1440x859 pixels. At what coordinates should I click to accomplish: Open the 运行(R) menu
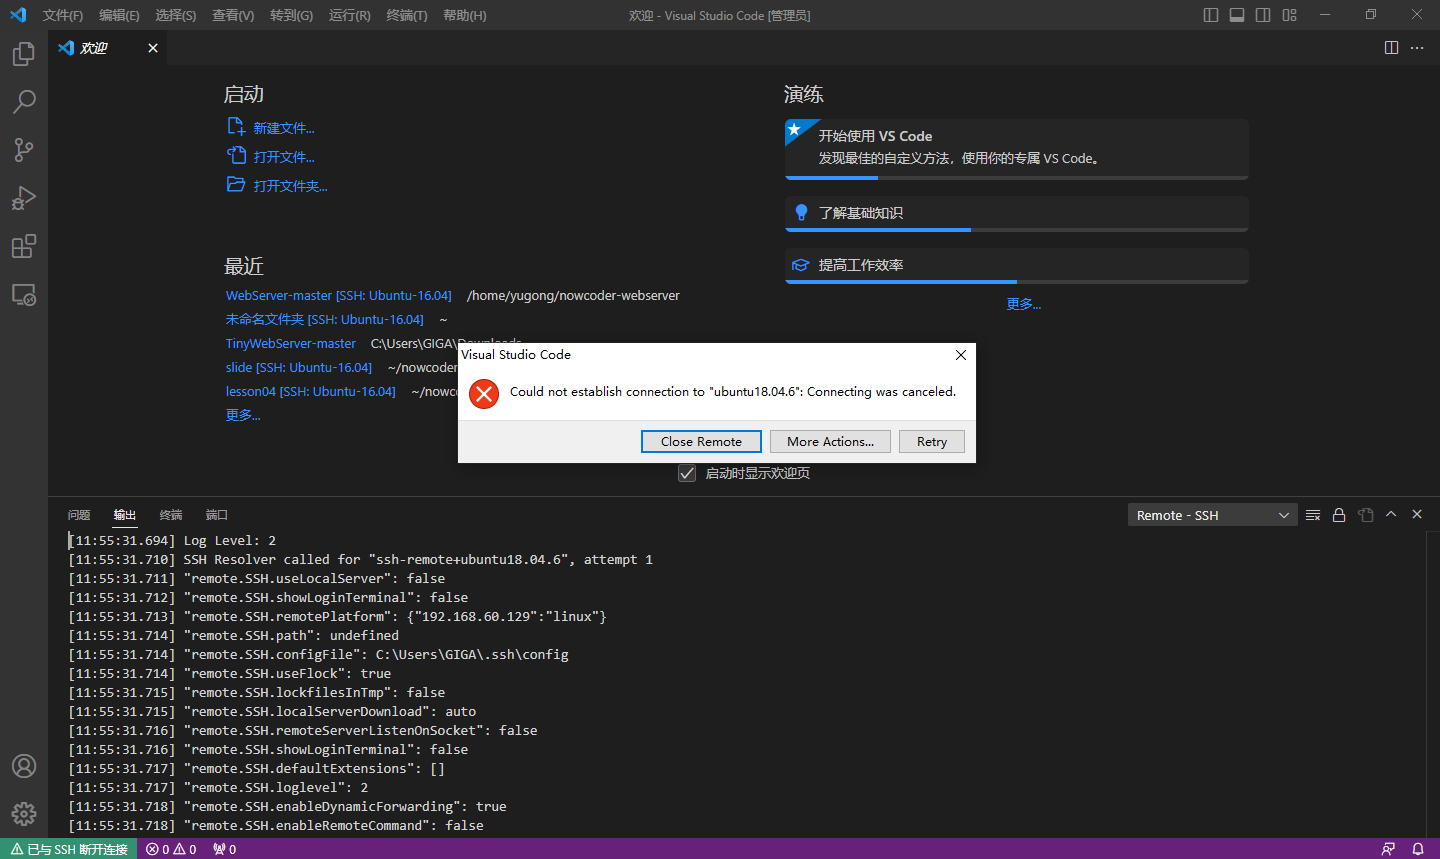[x=349, y=15]
